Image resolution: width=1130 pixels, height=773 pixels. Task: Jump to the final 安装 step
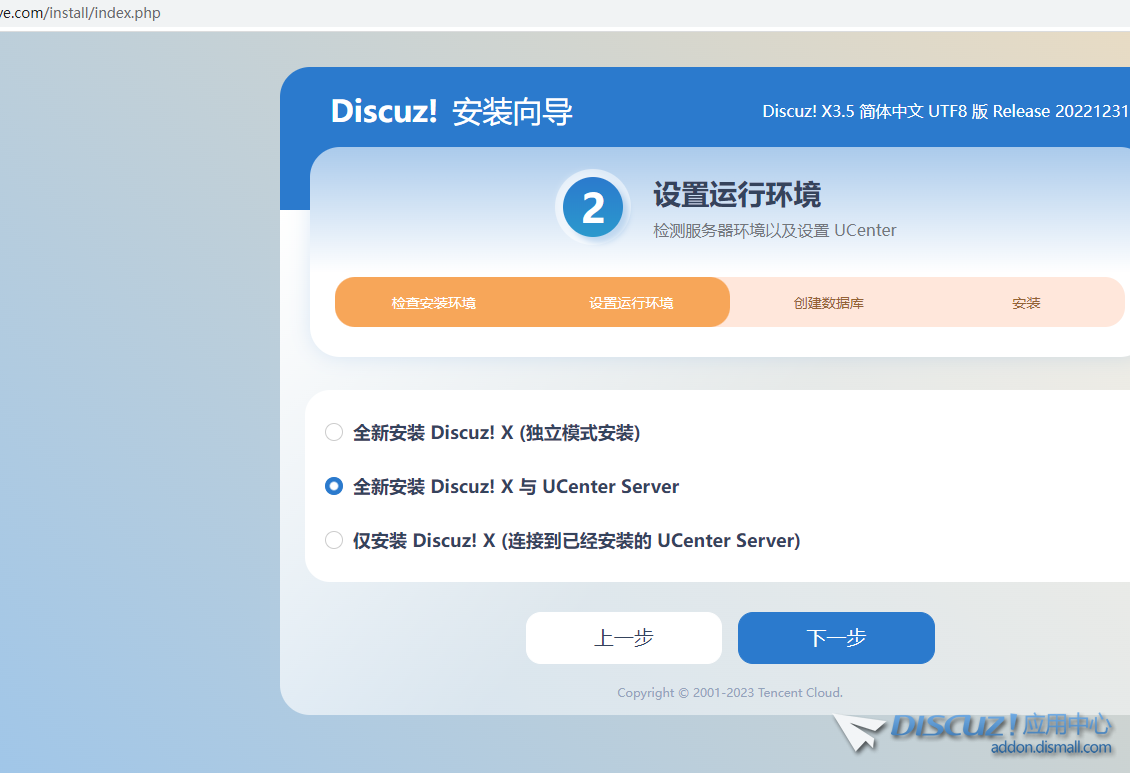point(1026,303)
